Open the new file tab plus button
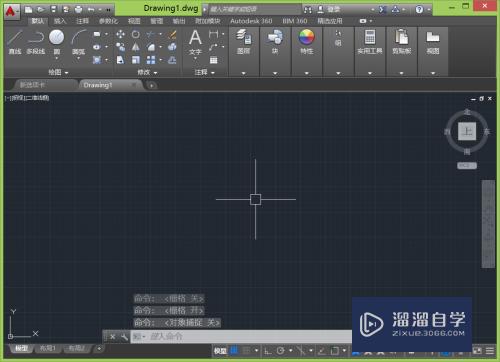Screen dimensions: 500x362 [x=151, y=86]
